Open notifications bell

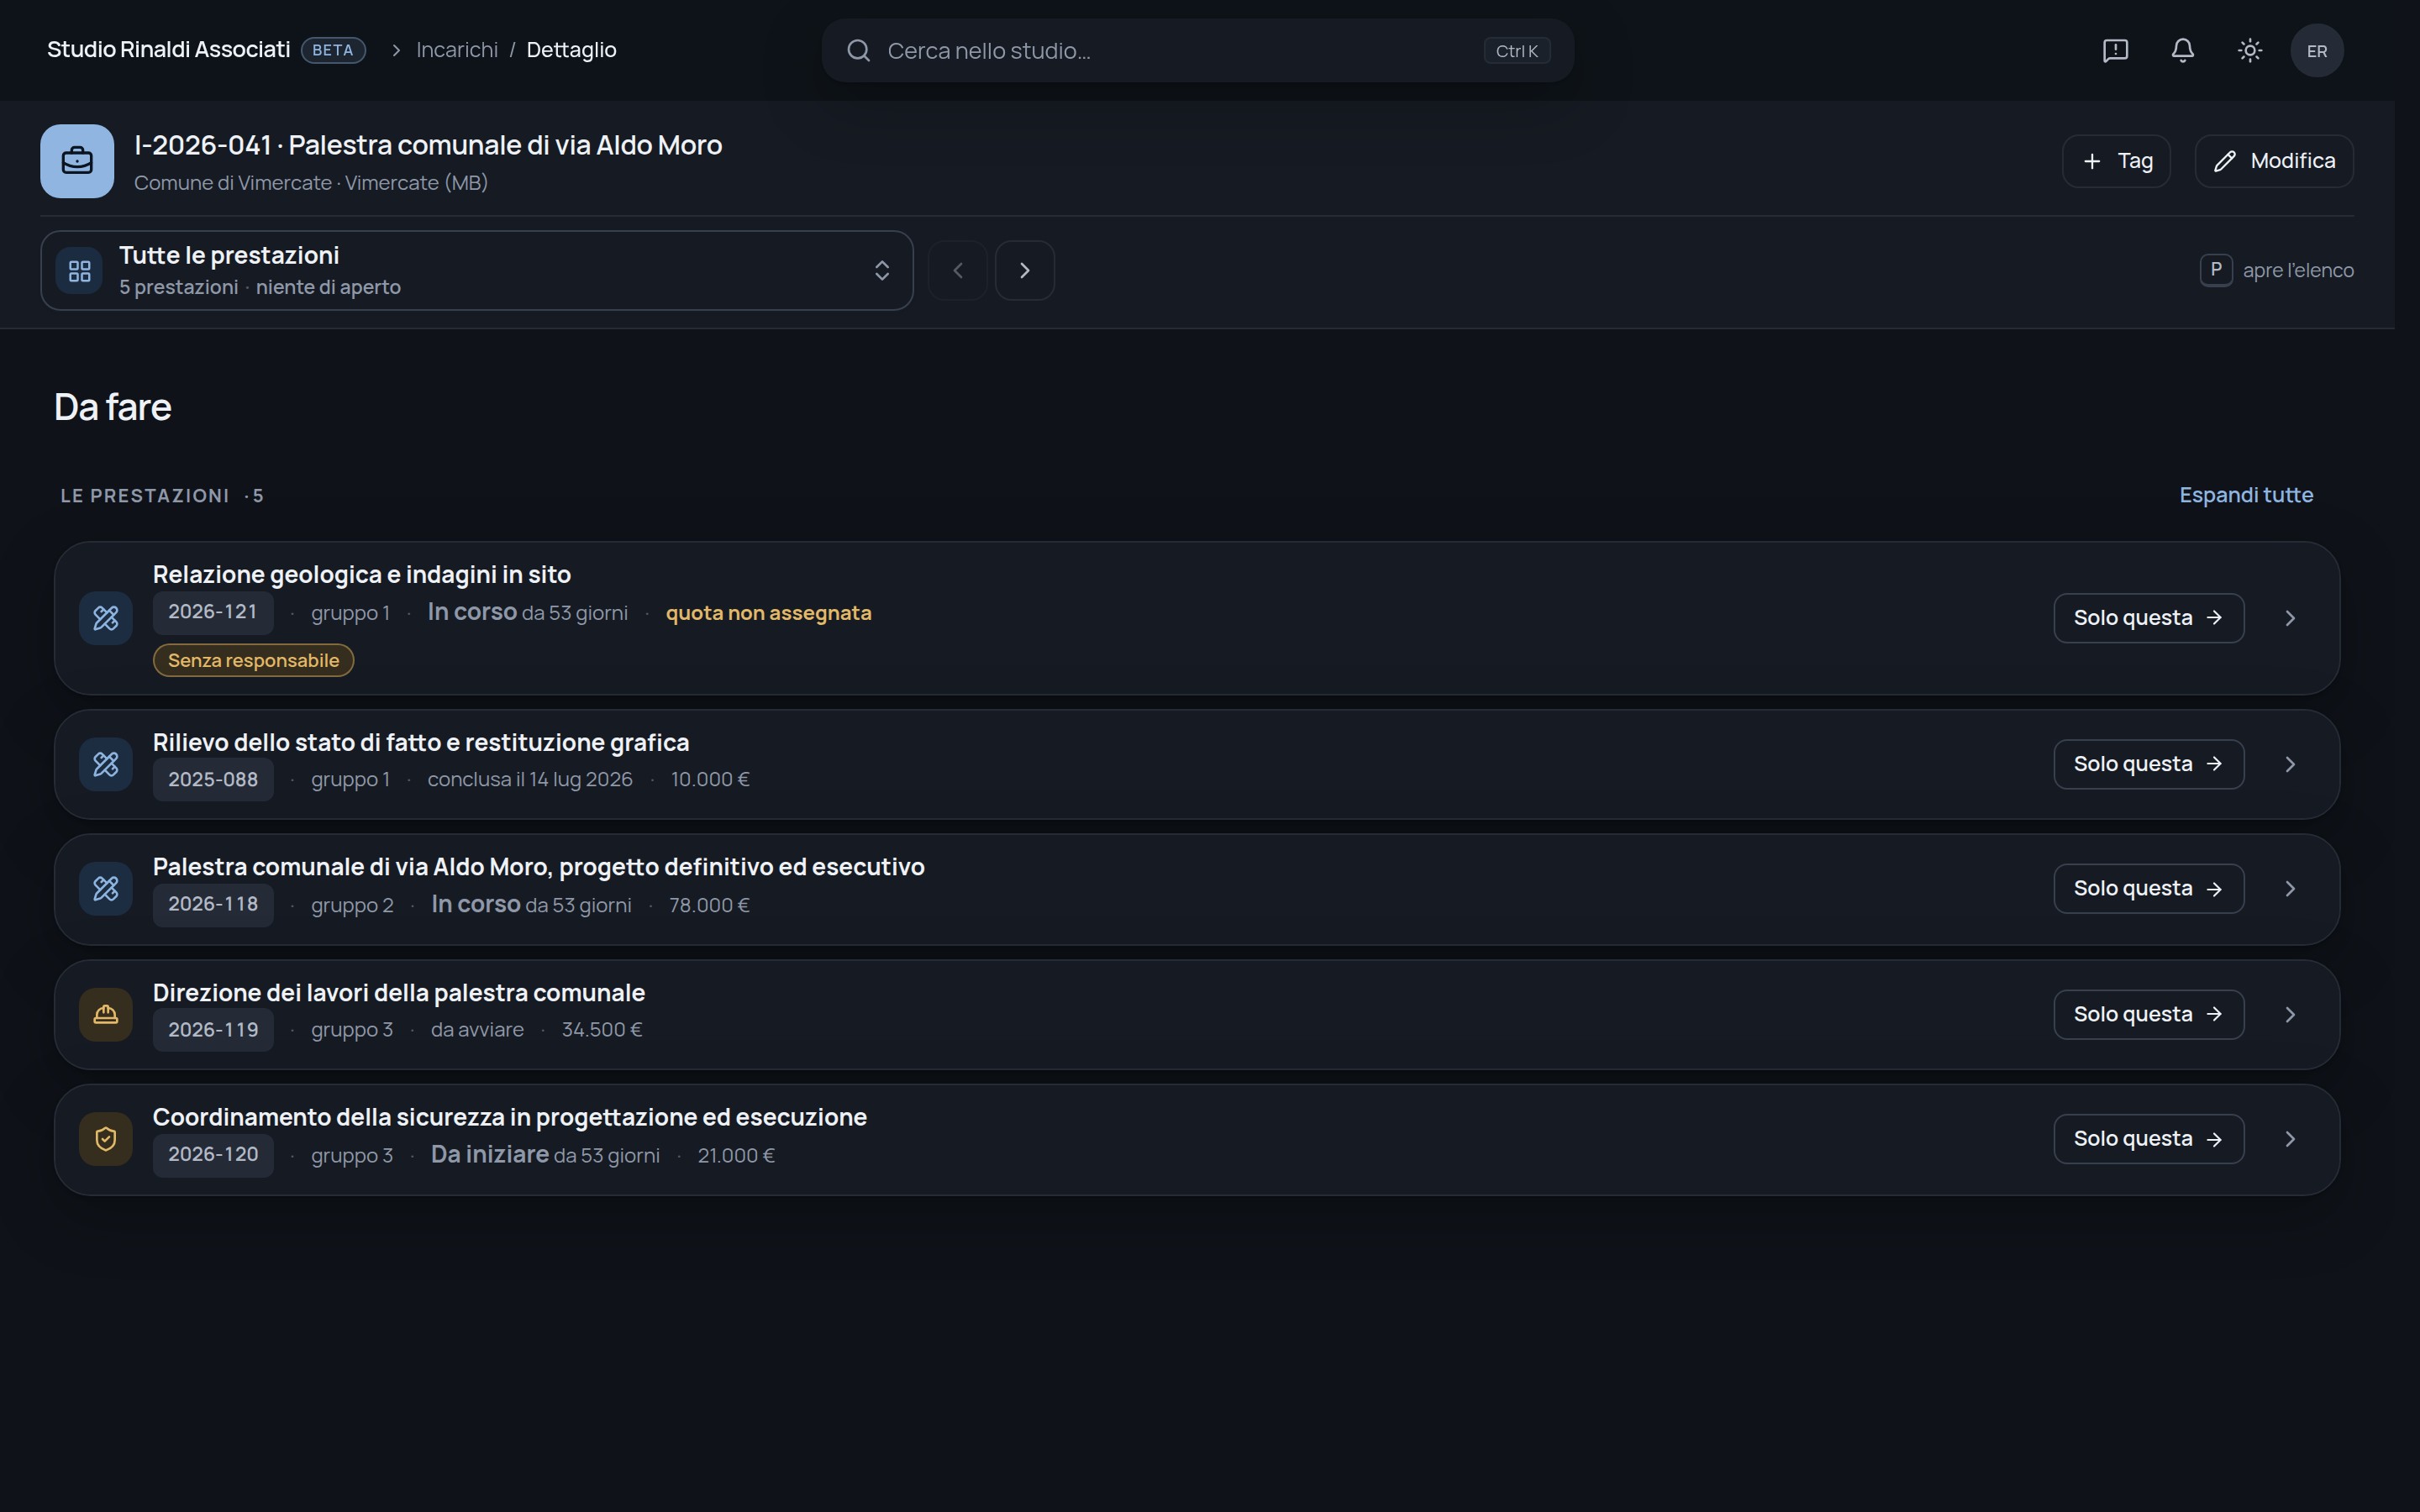click(x=2182, y=50)
